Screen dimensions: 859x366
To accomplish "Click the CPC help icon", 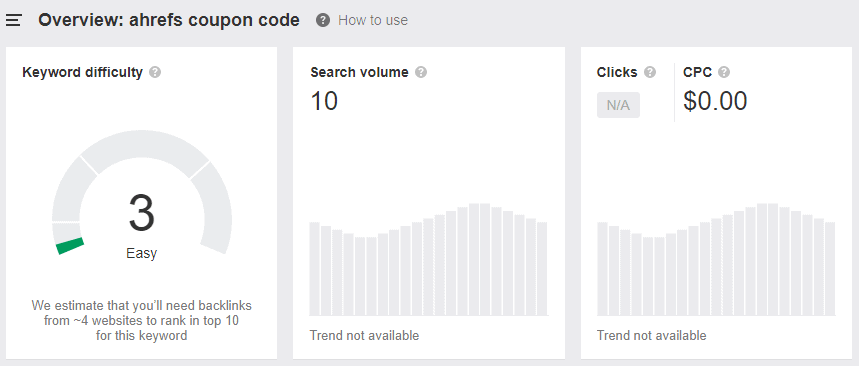I will [x=724, y=72].
